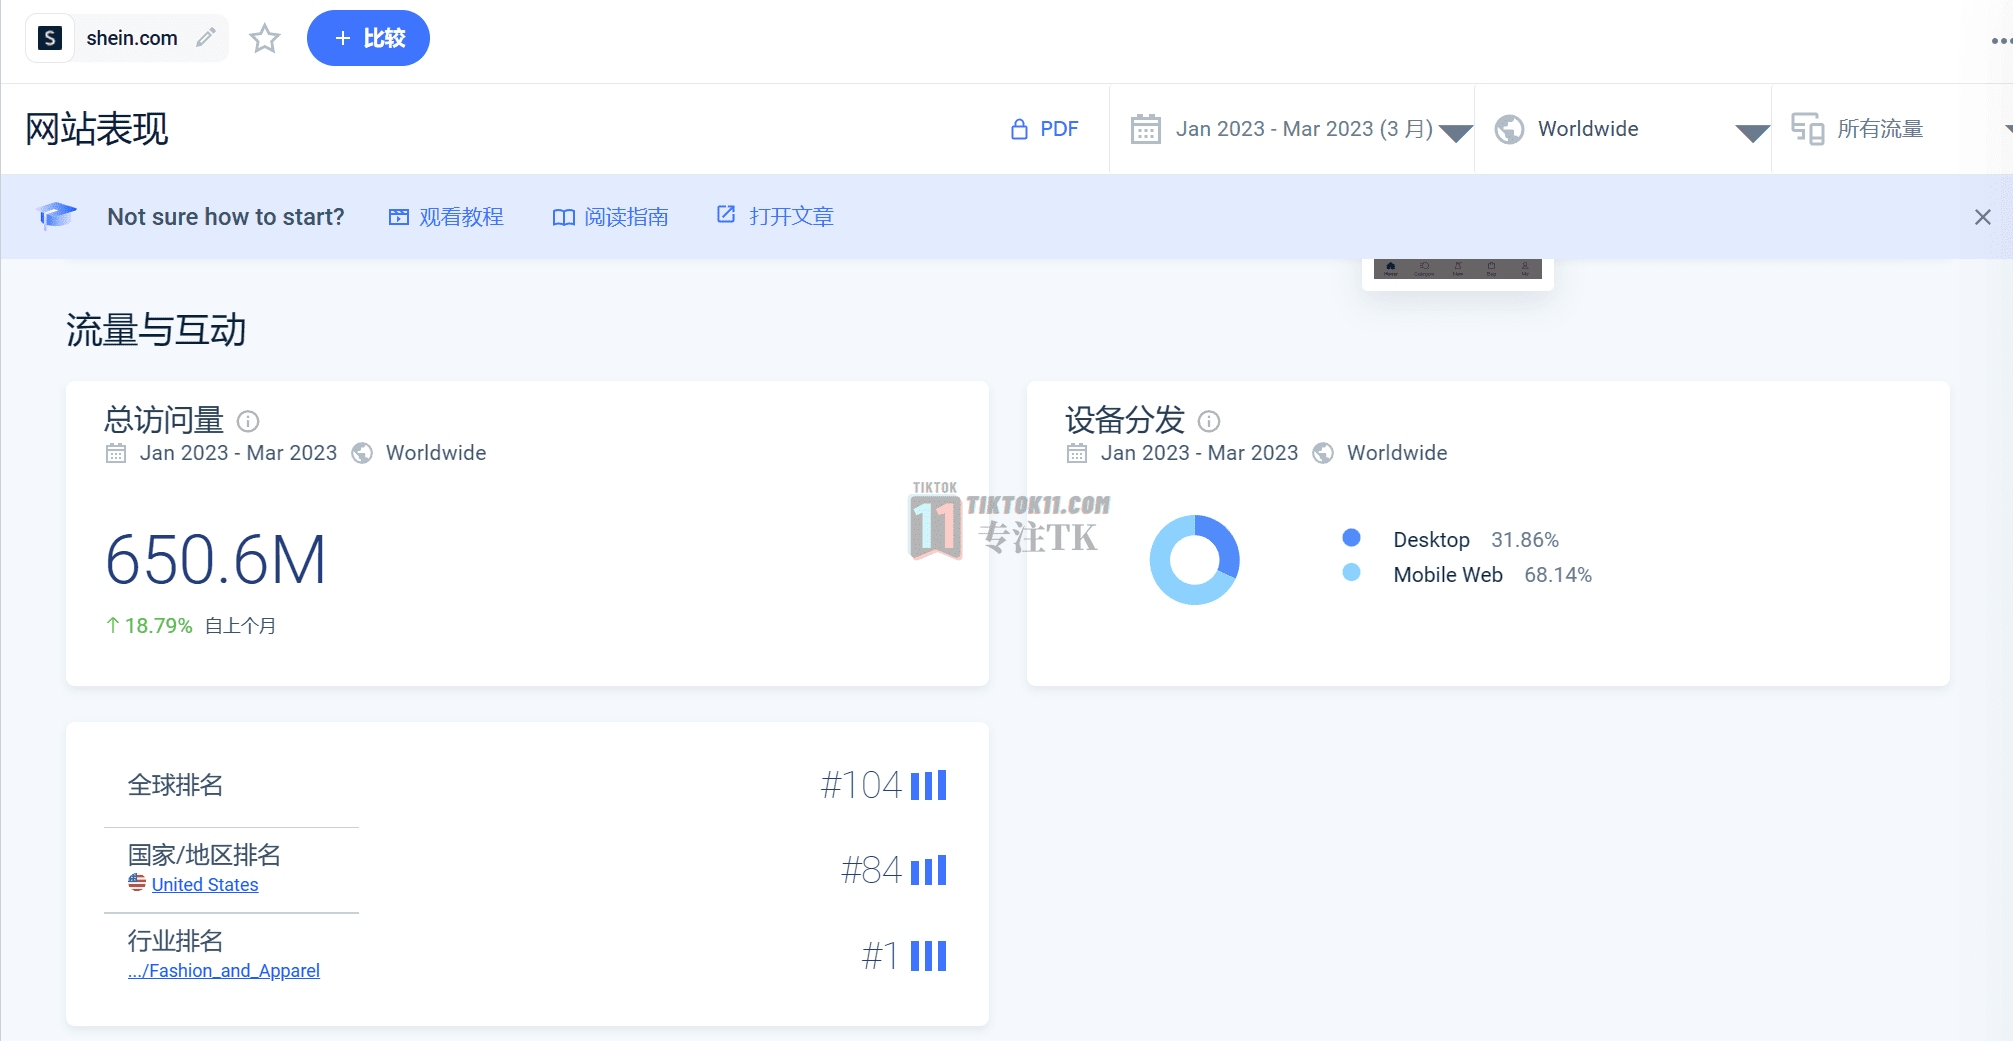Click the bar icon beside global rank #104
Image resolution: width=2013 pixels, height=1041 pixels.
[928, 785]
